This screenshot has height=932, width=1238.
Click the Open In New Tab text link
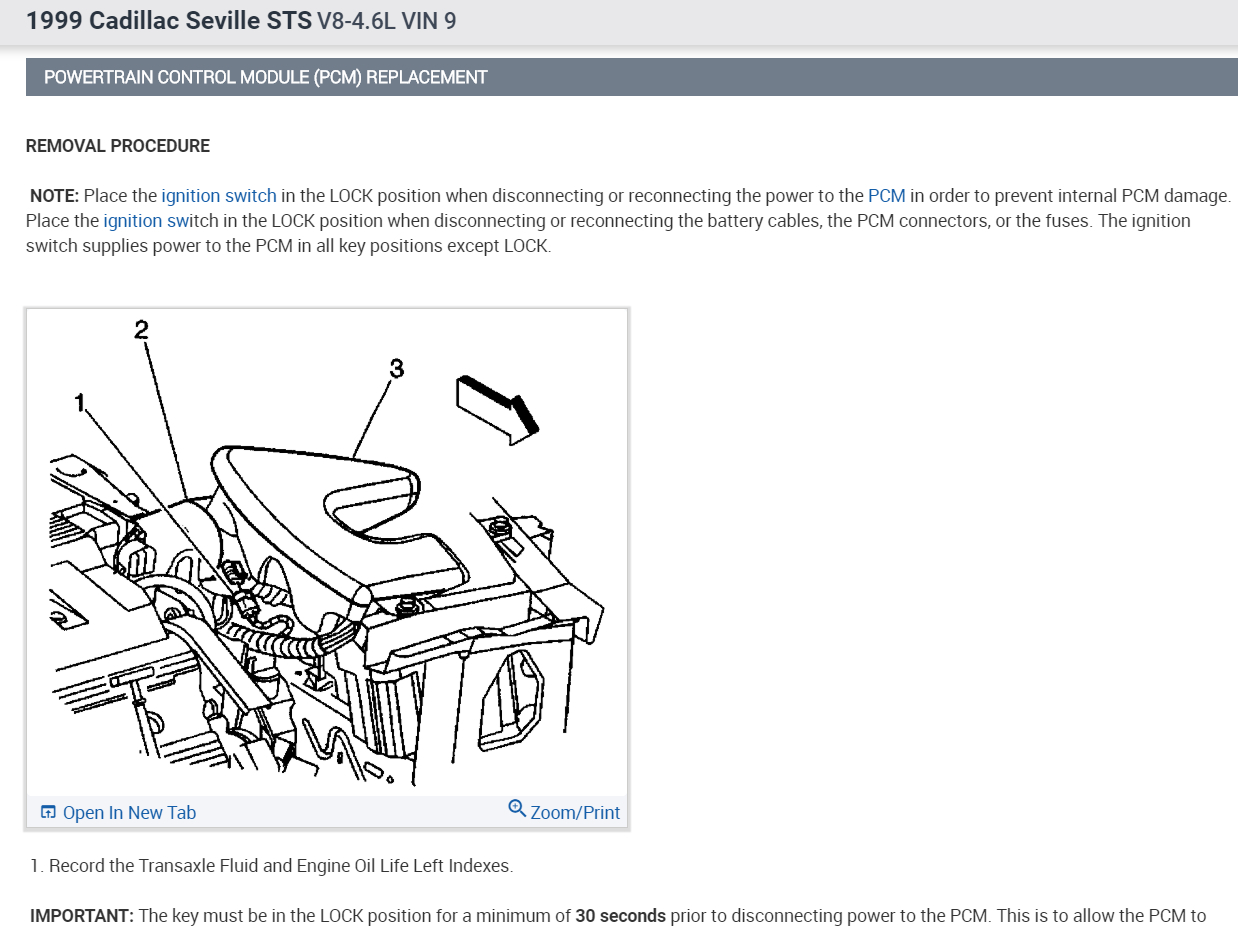coord(129,813)
